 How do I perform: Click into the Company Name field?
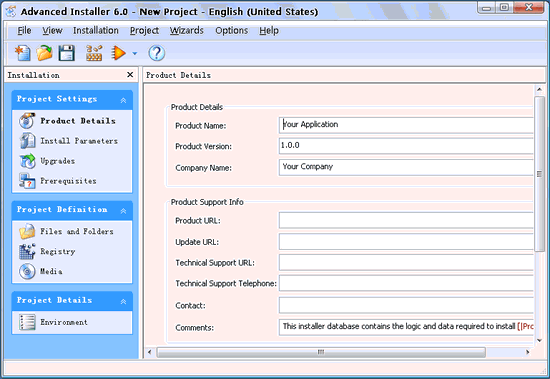point(406,167)
